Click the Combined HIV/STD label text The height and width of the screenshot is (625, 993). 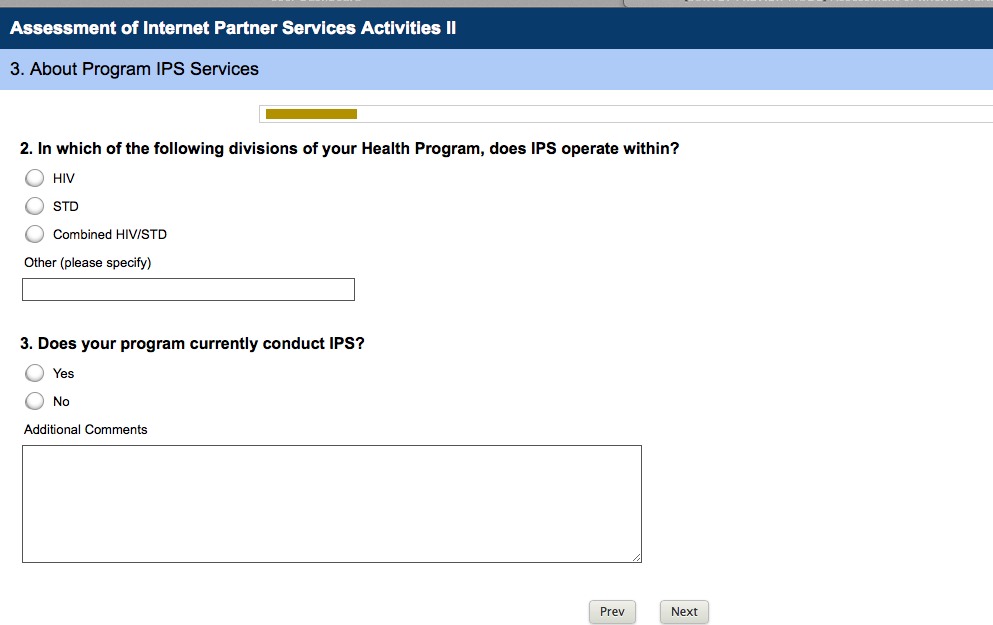(x=110, y=234)
